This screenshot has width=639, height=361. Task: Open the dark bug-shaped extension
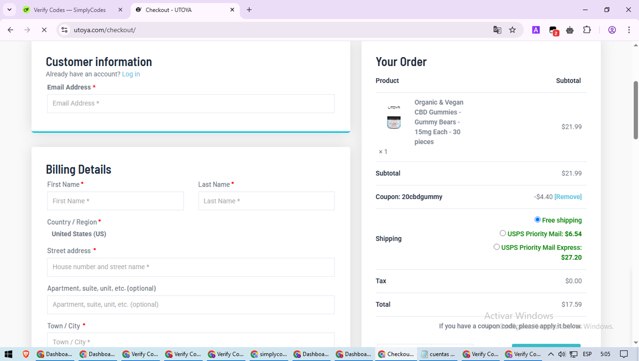(x=570, y=30)
